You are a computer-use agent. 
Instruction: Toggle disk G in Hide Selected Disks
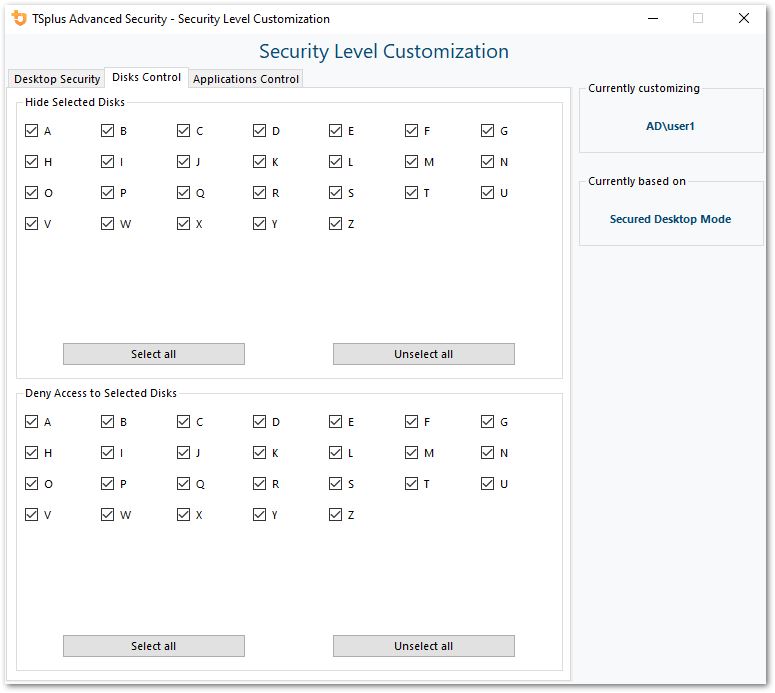[488, 131]
